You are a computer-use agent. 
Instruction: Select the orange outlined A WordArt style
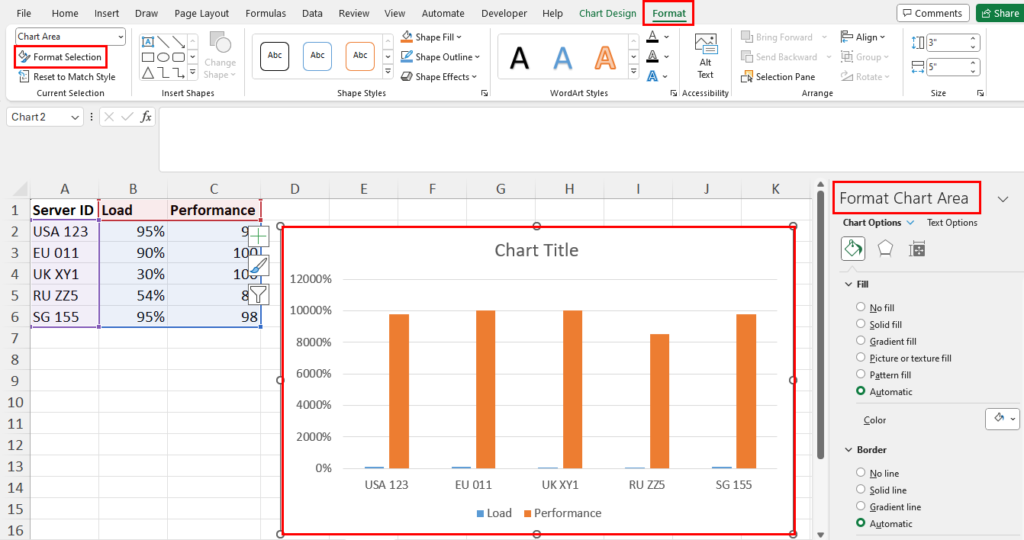(x=605, y=58)
